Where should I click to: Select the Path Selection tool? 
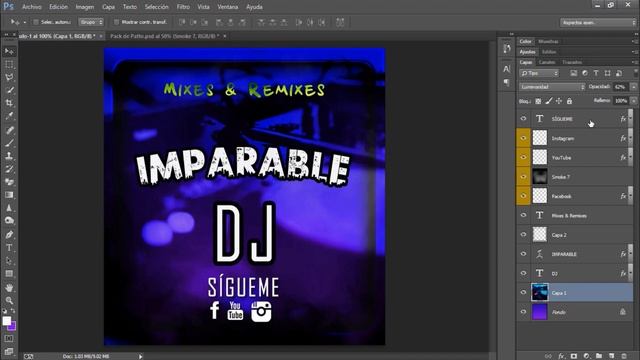pyautogui.click(x=9, y=260)
